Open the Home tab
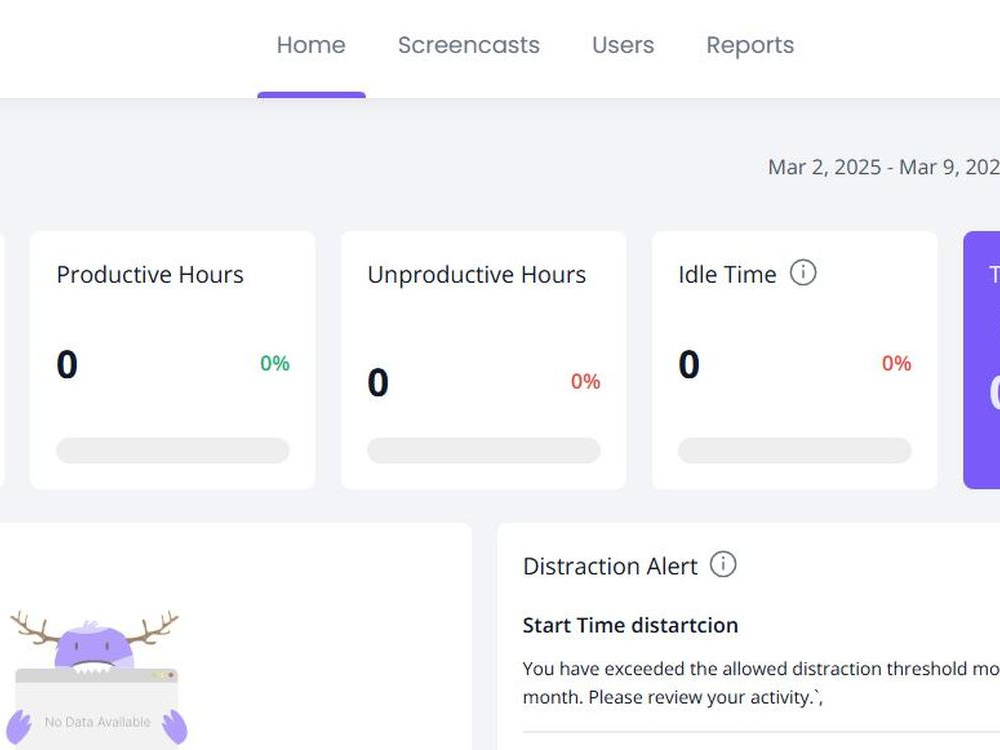This screenshot has width=1000, height=750. pyautogui.click(x=311, y=45)
